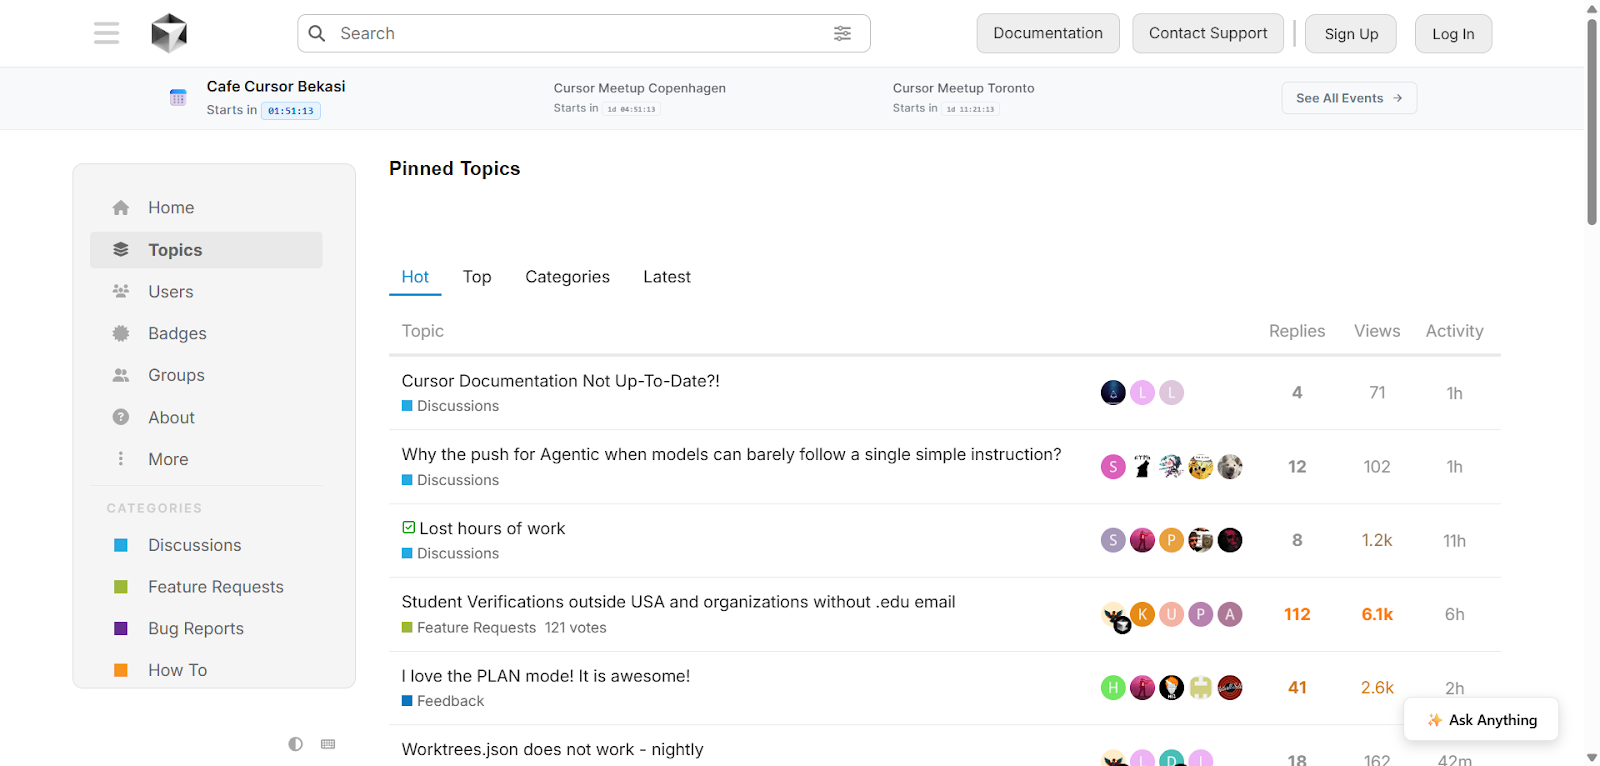Sort topics by the Activity column header
The height and width of the screenshot is (766, 1600).
pyautogui.click(x=1454, y=331)
